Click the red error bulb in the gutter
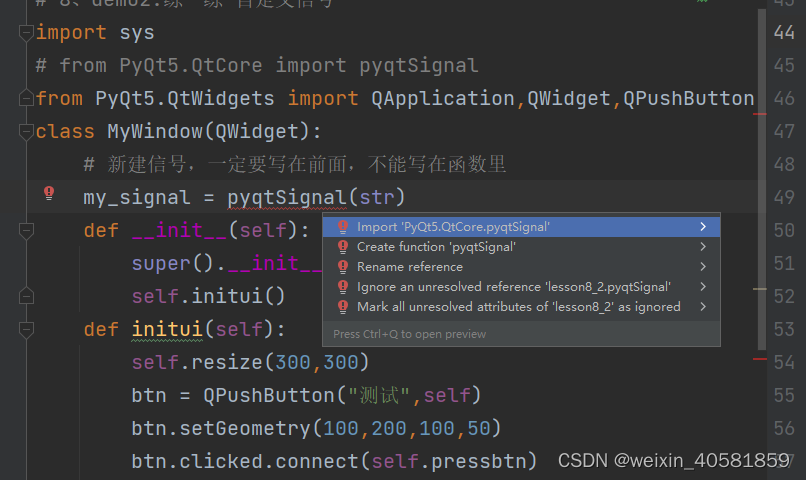This screenshot has width=806, height=480. point(48,193)
